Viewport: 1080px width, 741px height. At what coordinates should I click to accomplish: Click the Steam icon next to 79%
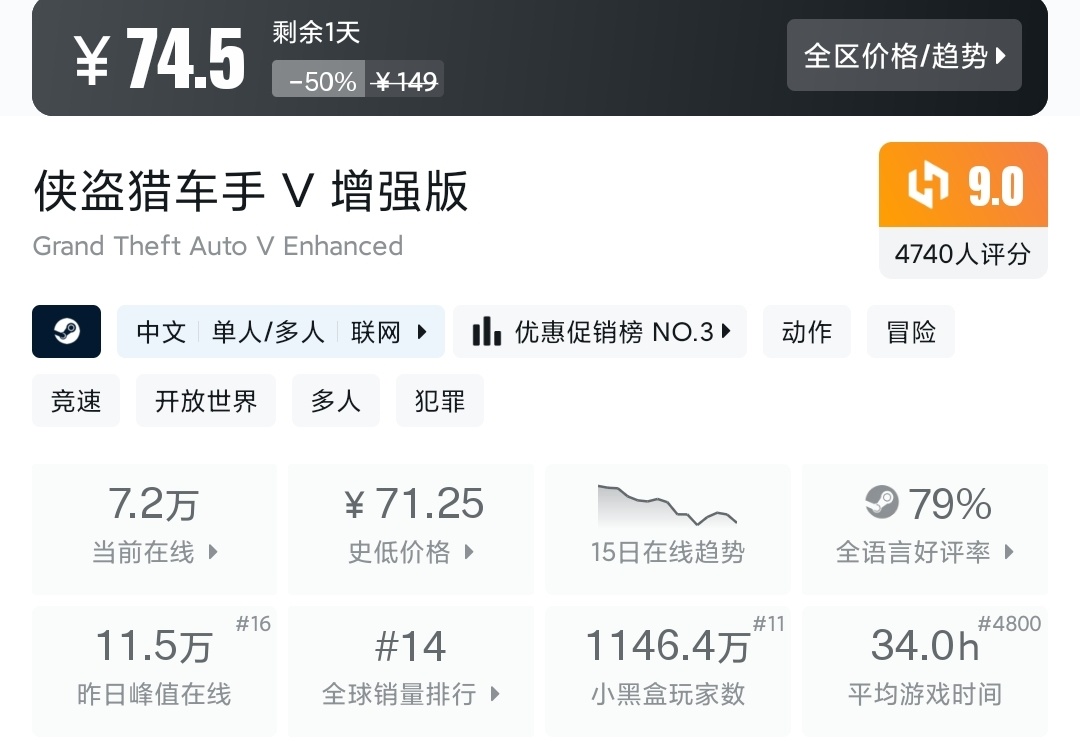[881, 502]
